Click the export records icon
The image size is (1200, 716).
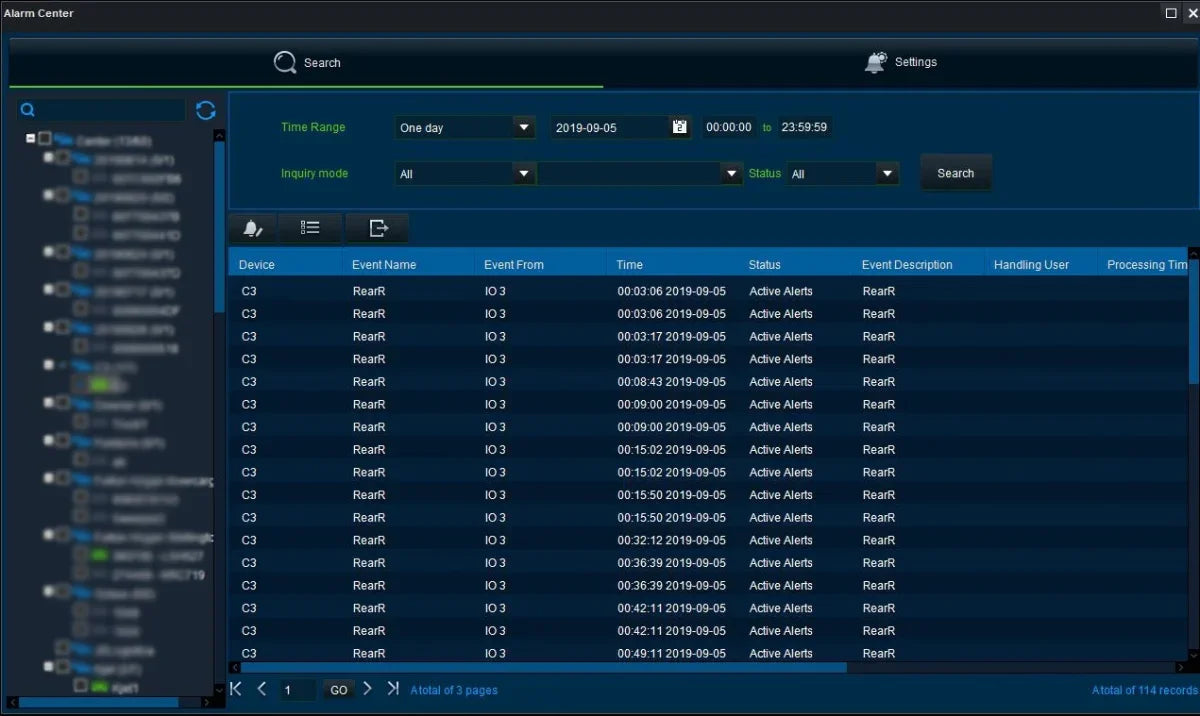tap(378, 229)
